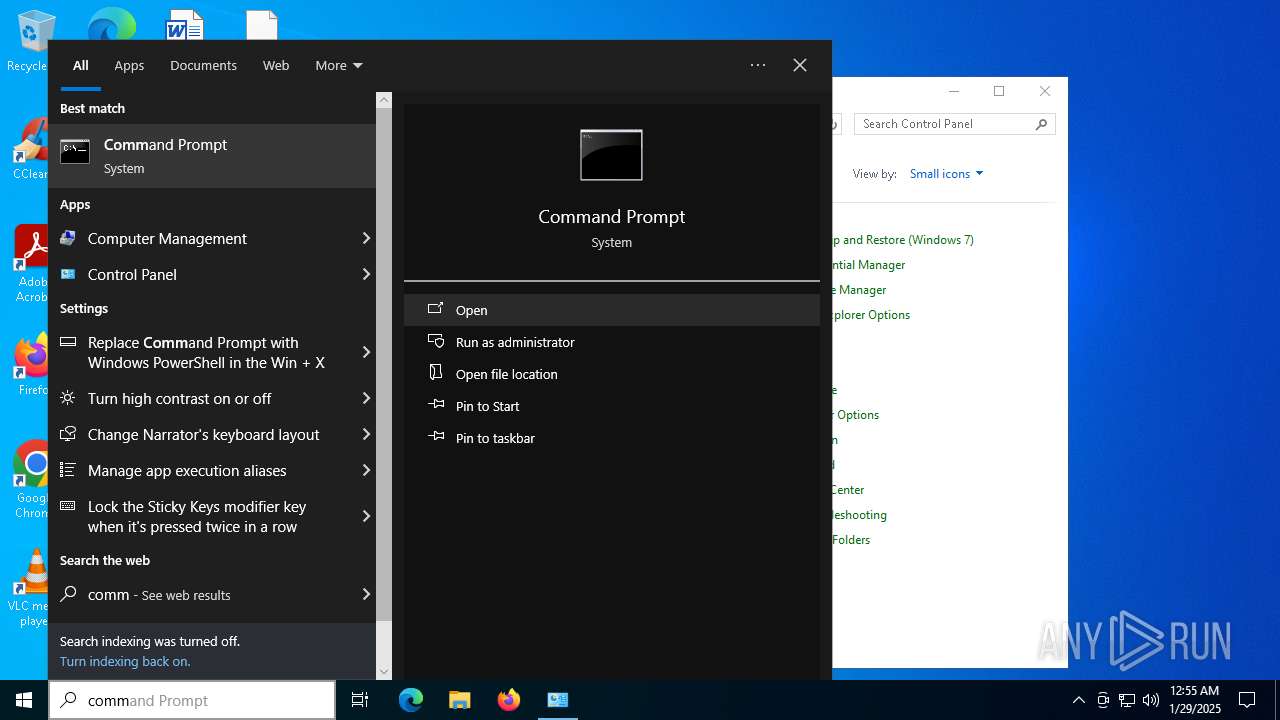Select the Apps search tab
Screen dimensions: 1280x720
[x=129, y=65]
